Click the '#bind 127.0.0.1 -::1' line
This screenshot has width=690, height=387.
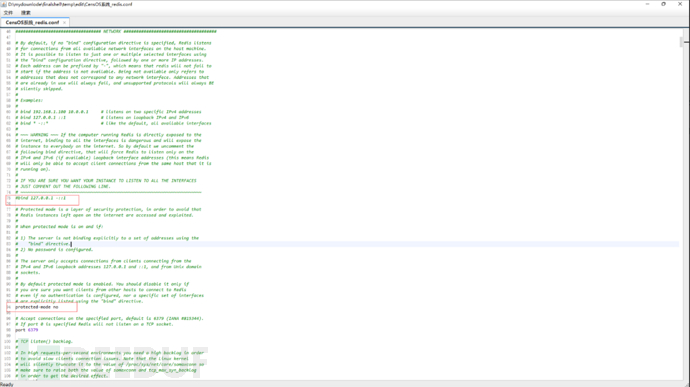point(40,198)
